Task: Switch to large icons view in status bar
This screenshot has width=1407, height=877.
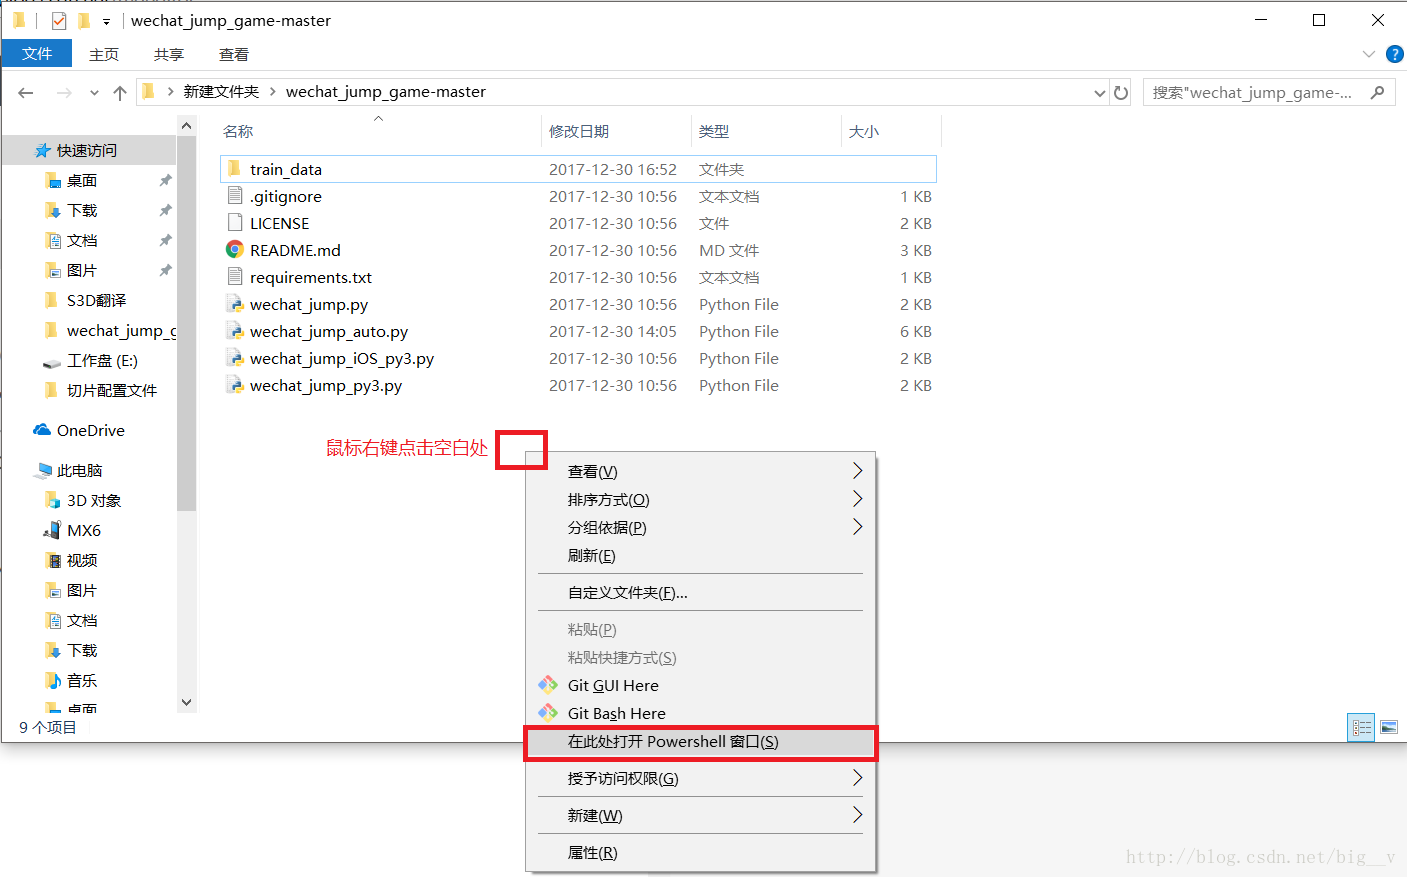Action: (x=1389, y=728)
